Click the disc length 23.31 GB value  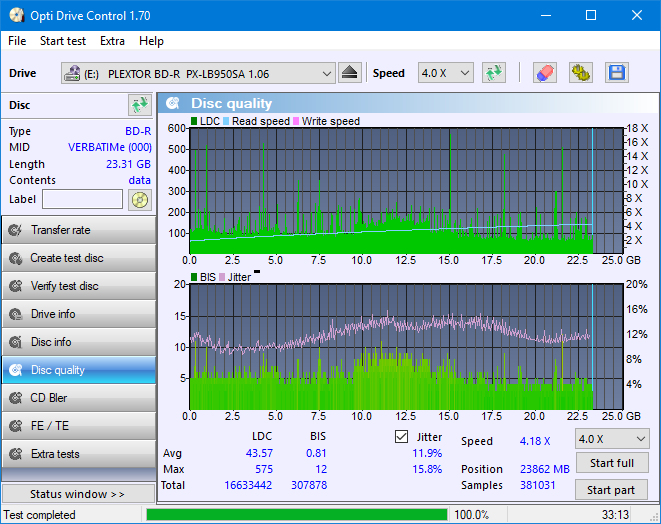pyautogui.click(x=128, y=164)
